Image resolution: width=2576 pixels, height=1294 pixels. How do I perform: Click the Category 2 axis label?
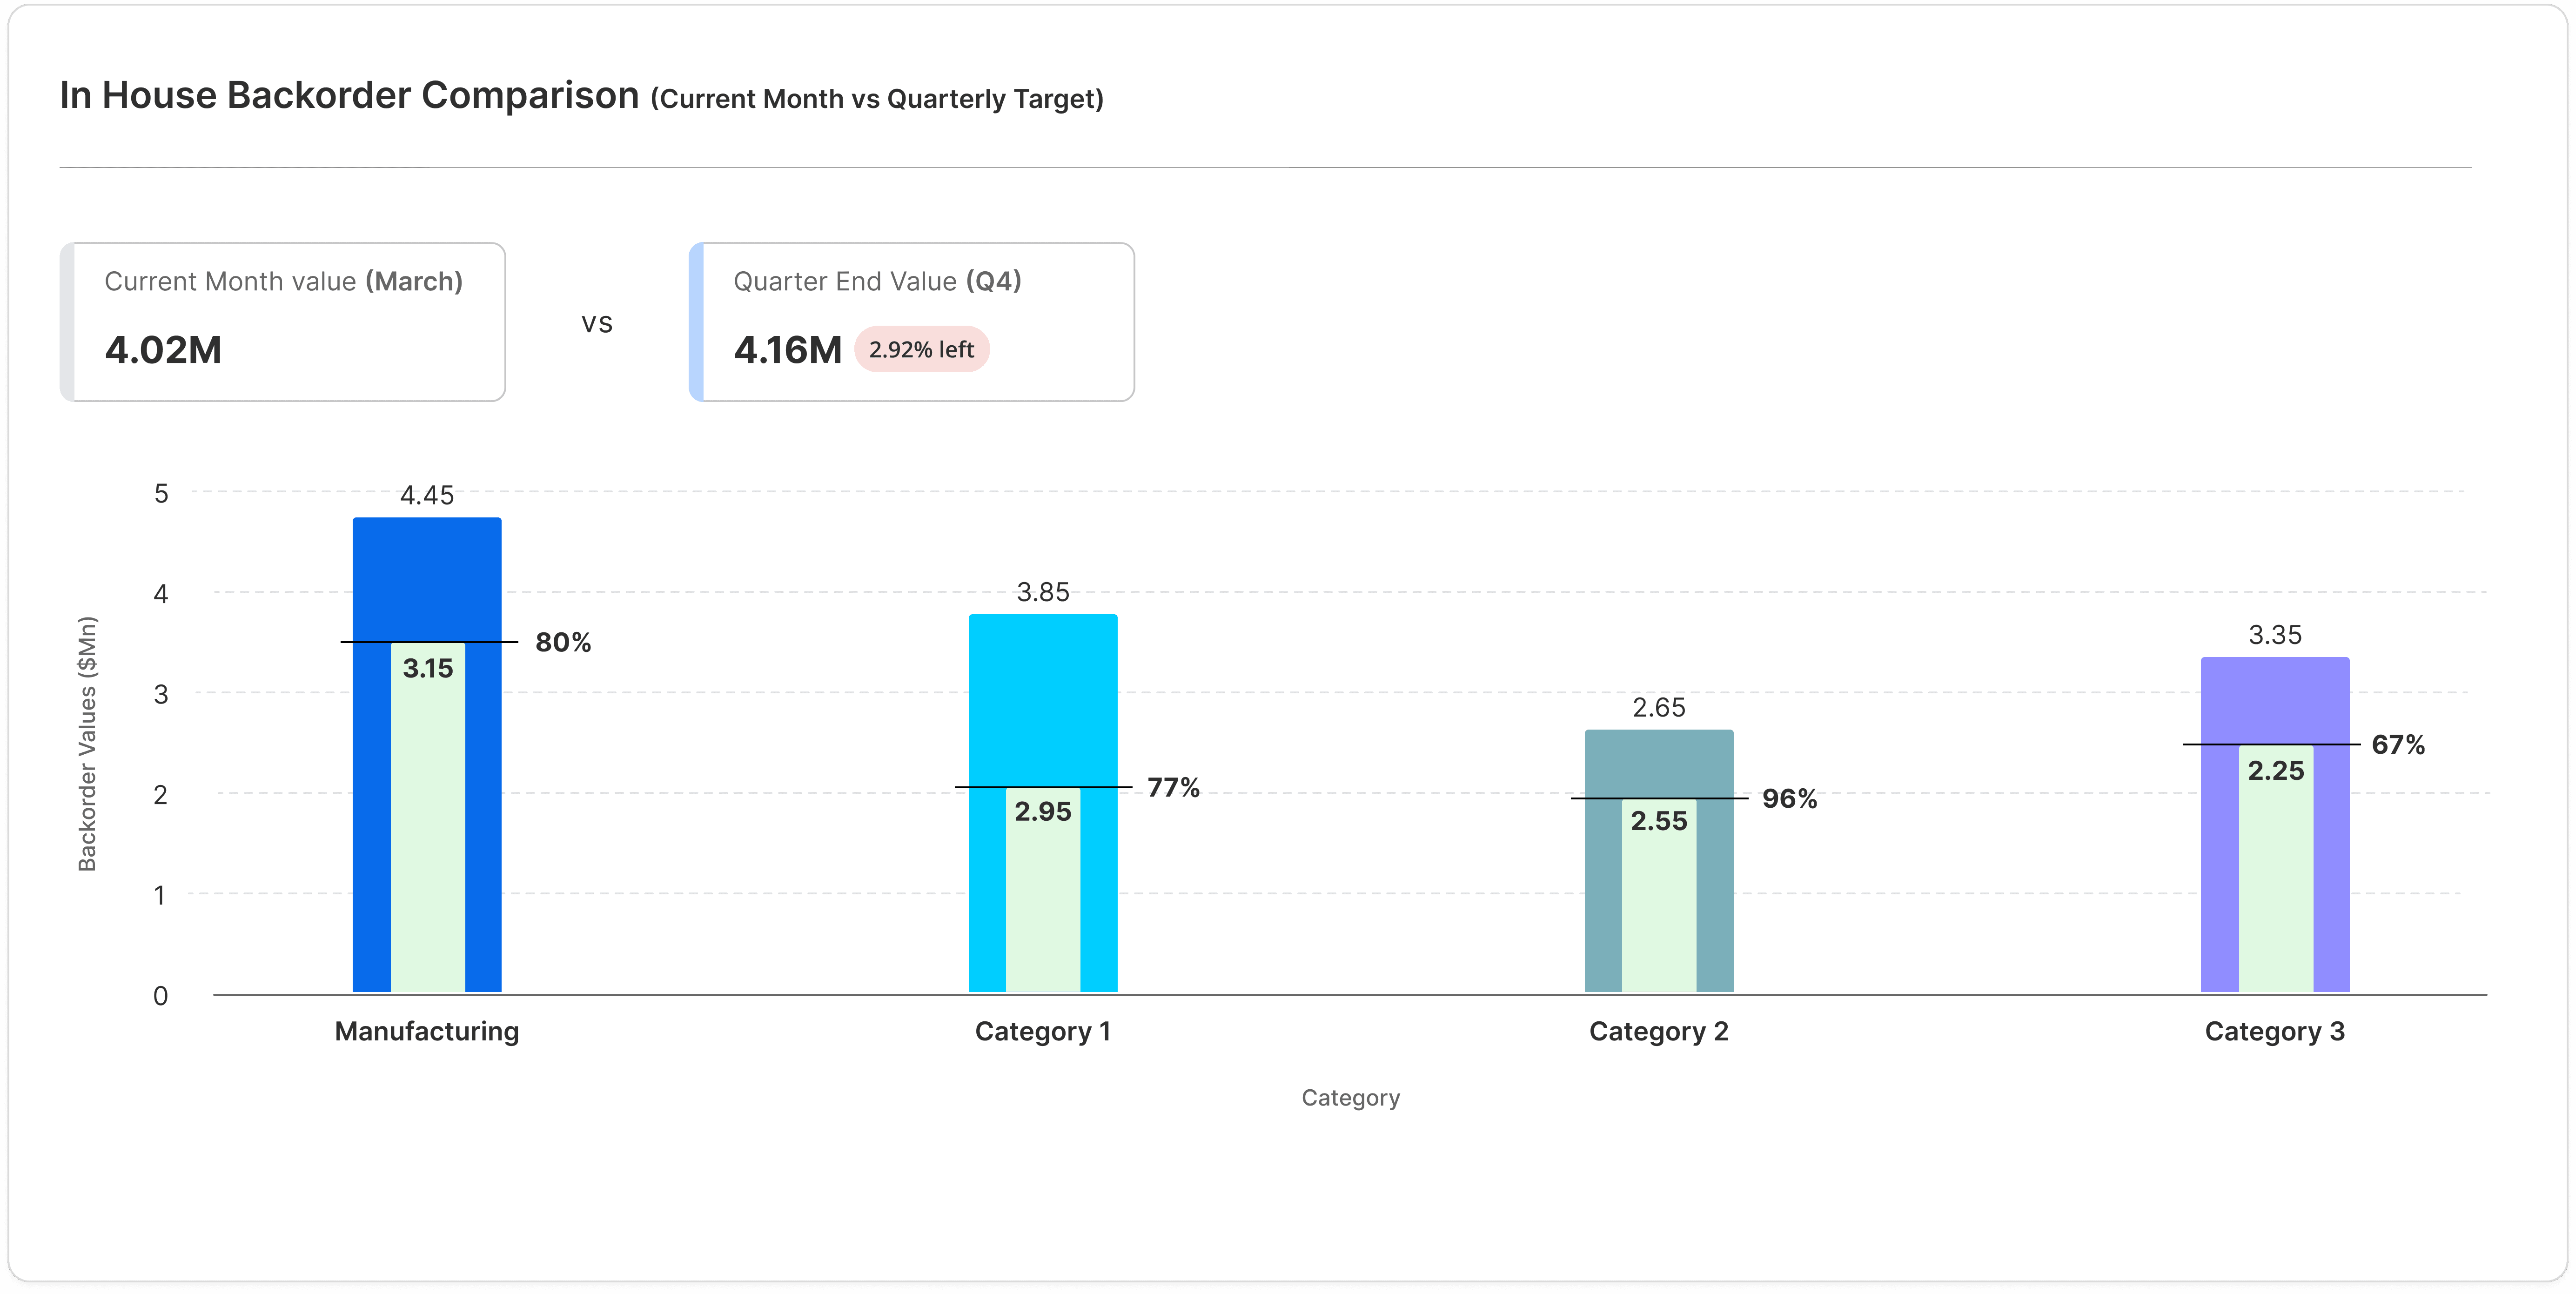(x=1658, y=1031)
